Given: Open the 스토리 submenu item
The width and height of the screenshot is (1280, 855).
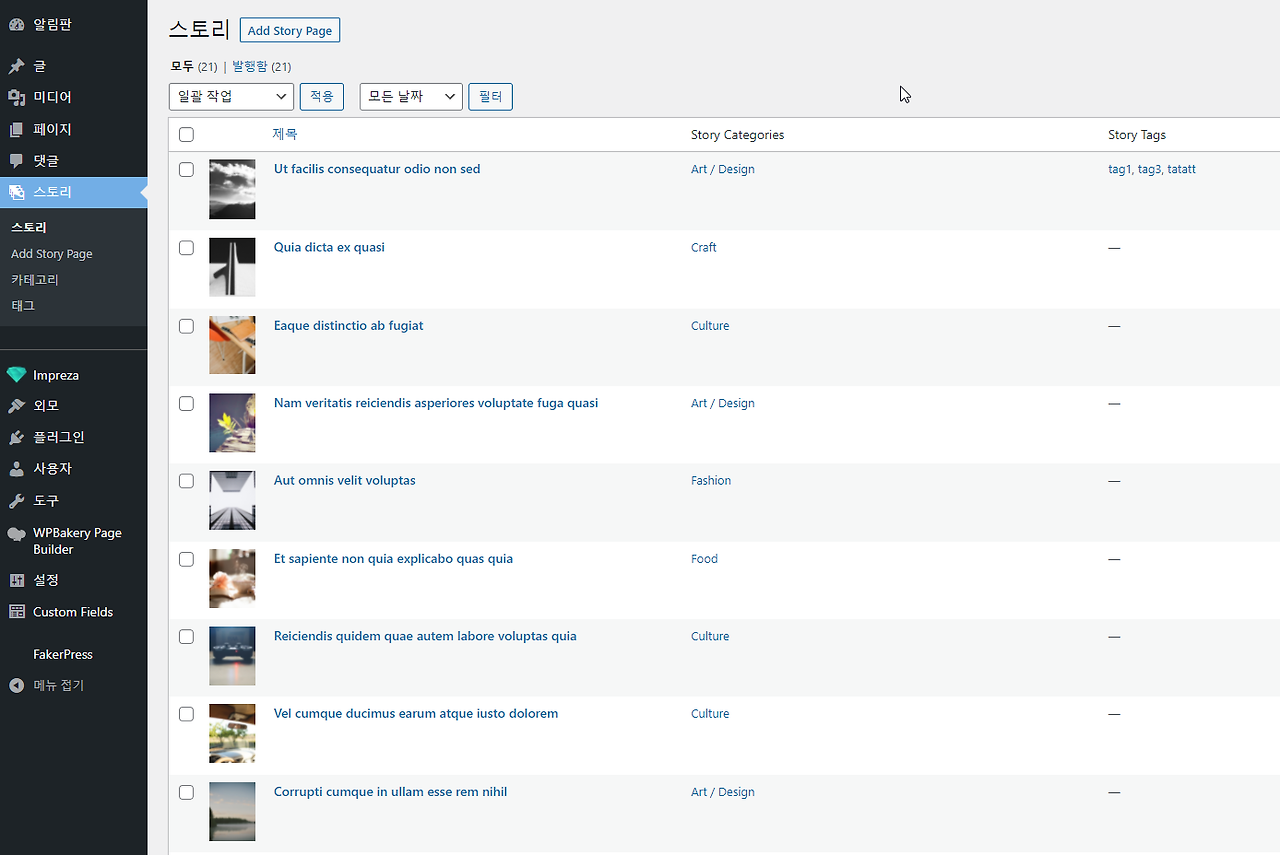Looking at the screenshot, I should 29,228.
